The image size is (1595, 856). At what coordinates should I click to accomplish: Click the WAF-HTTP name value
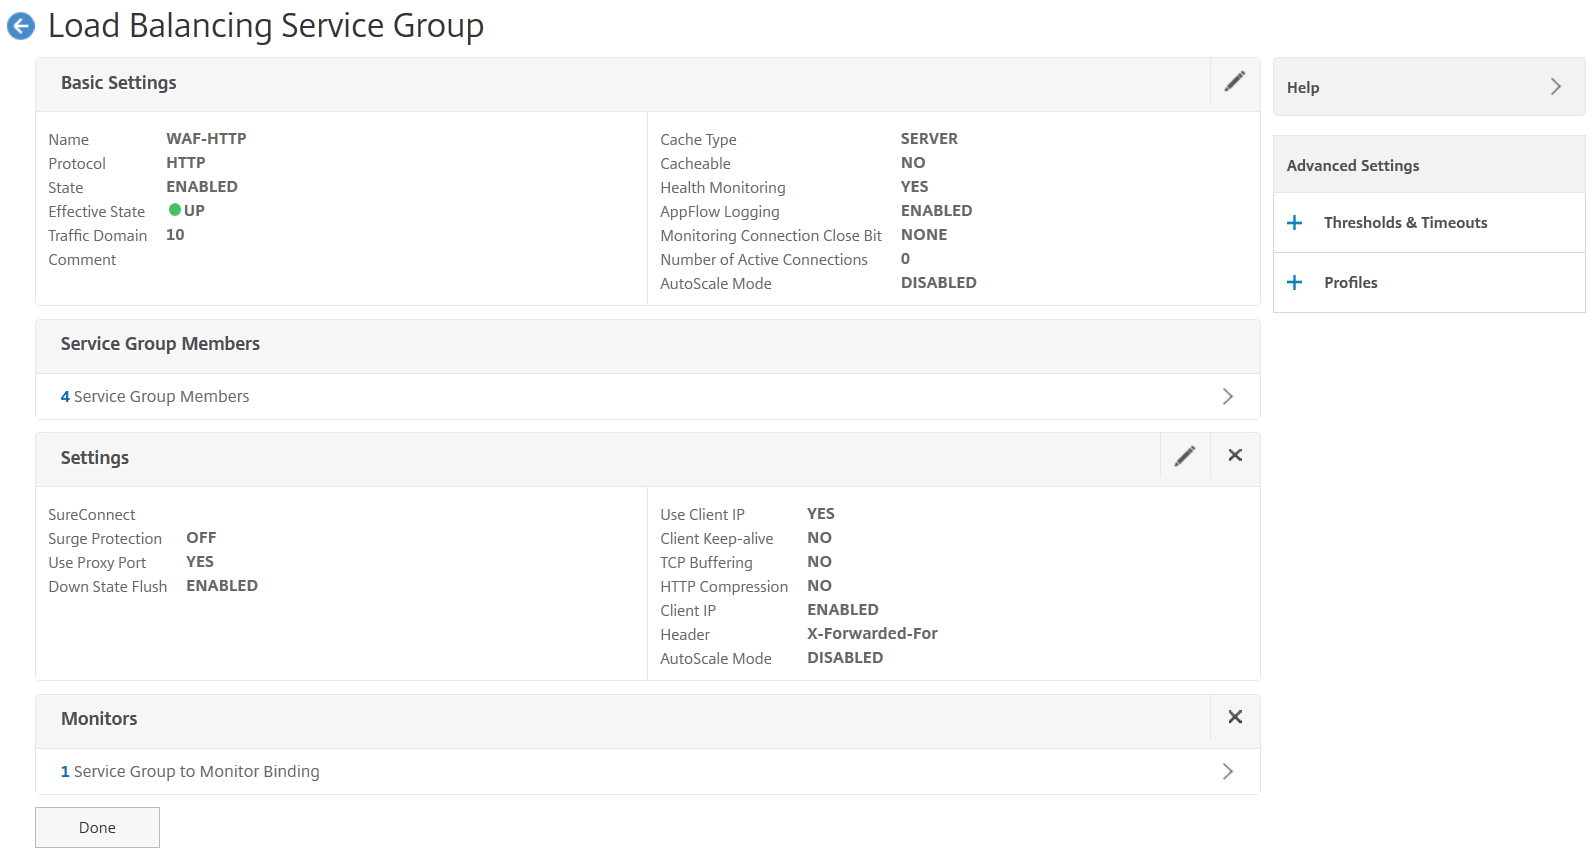206,139
